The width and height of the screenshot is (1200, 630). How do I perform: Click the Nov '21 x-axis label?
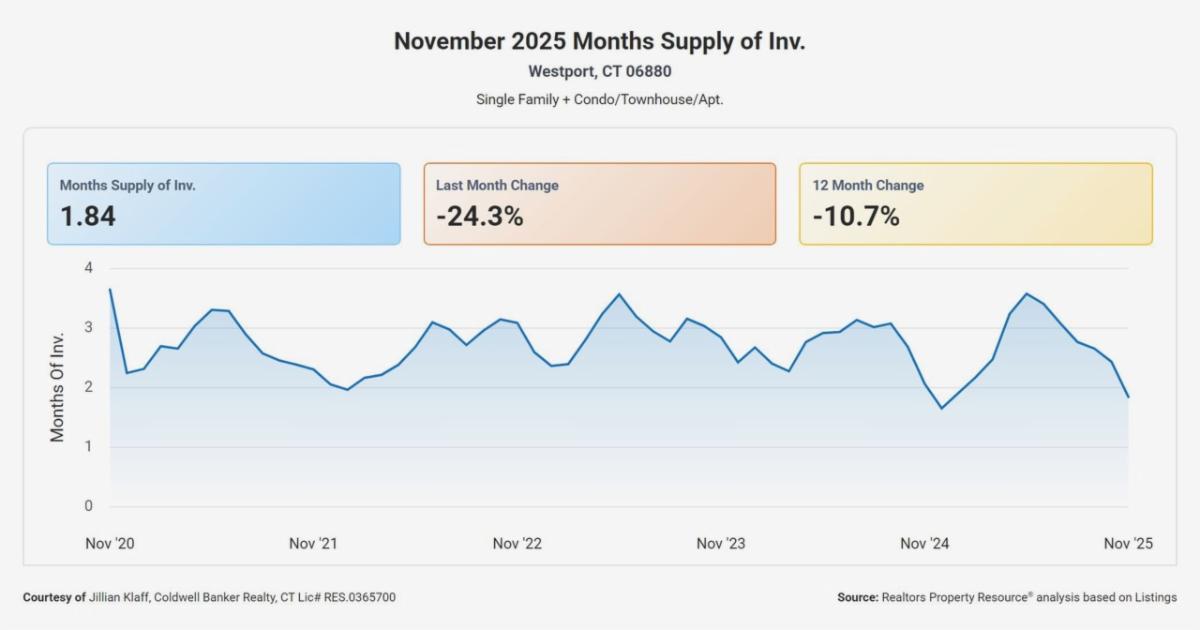314,544
